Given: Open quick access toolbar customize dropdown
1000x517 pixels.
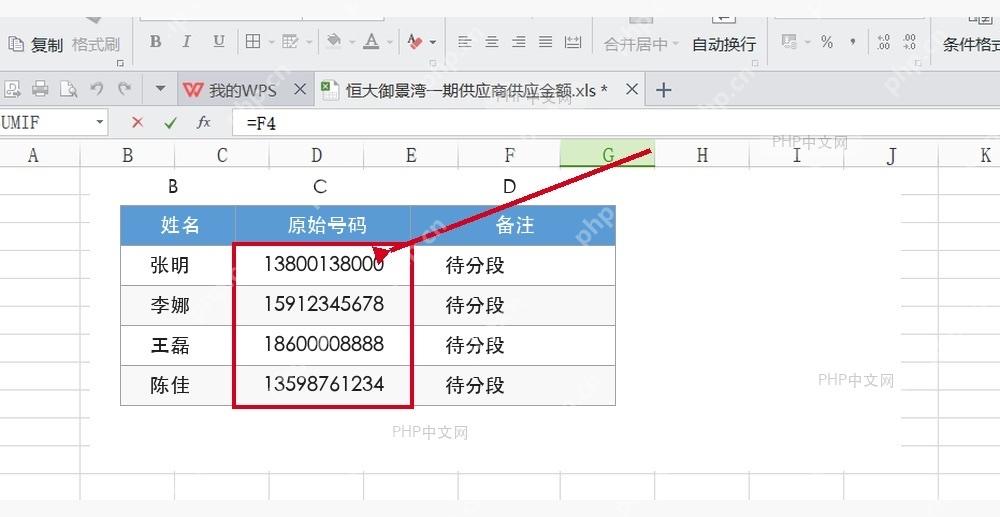Looking at the screenshot, I should coord(161,89).
